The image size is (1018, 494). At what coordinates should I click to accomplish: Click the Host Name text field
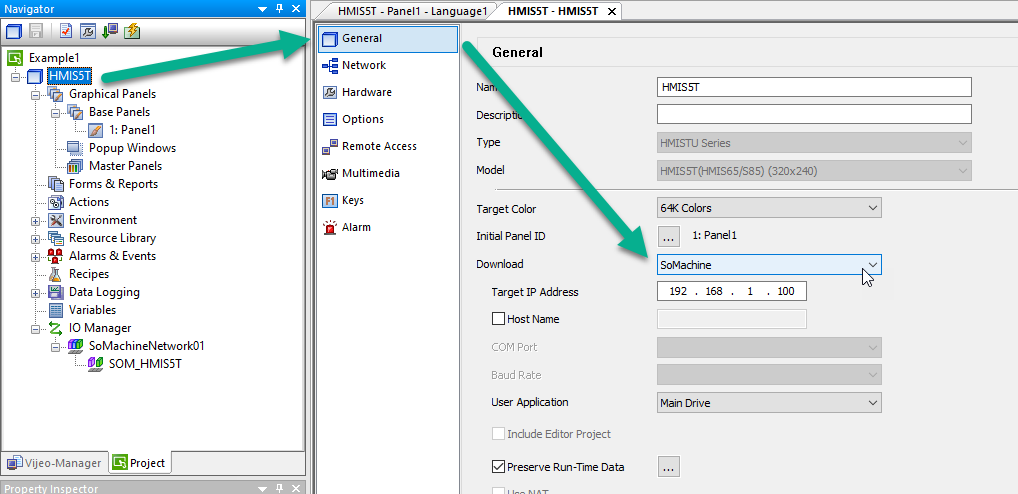(x=732, y=319)
